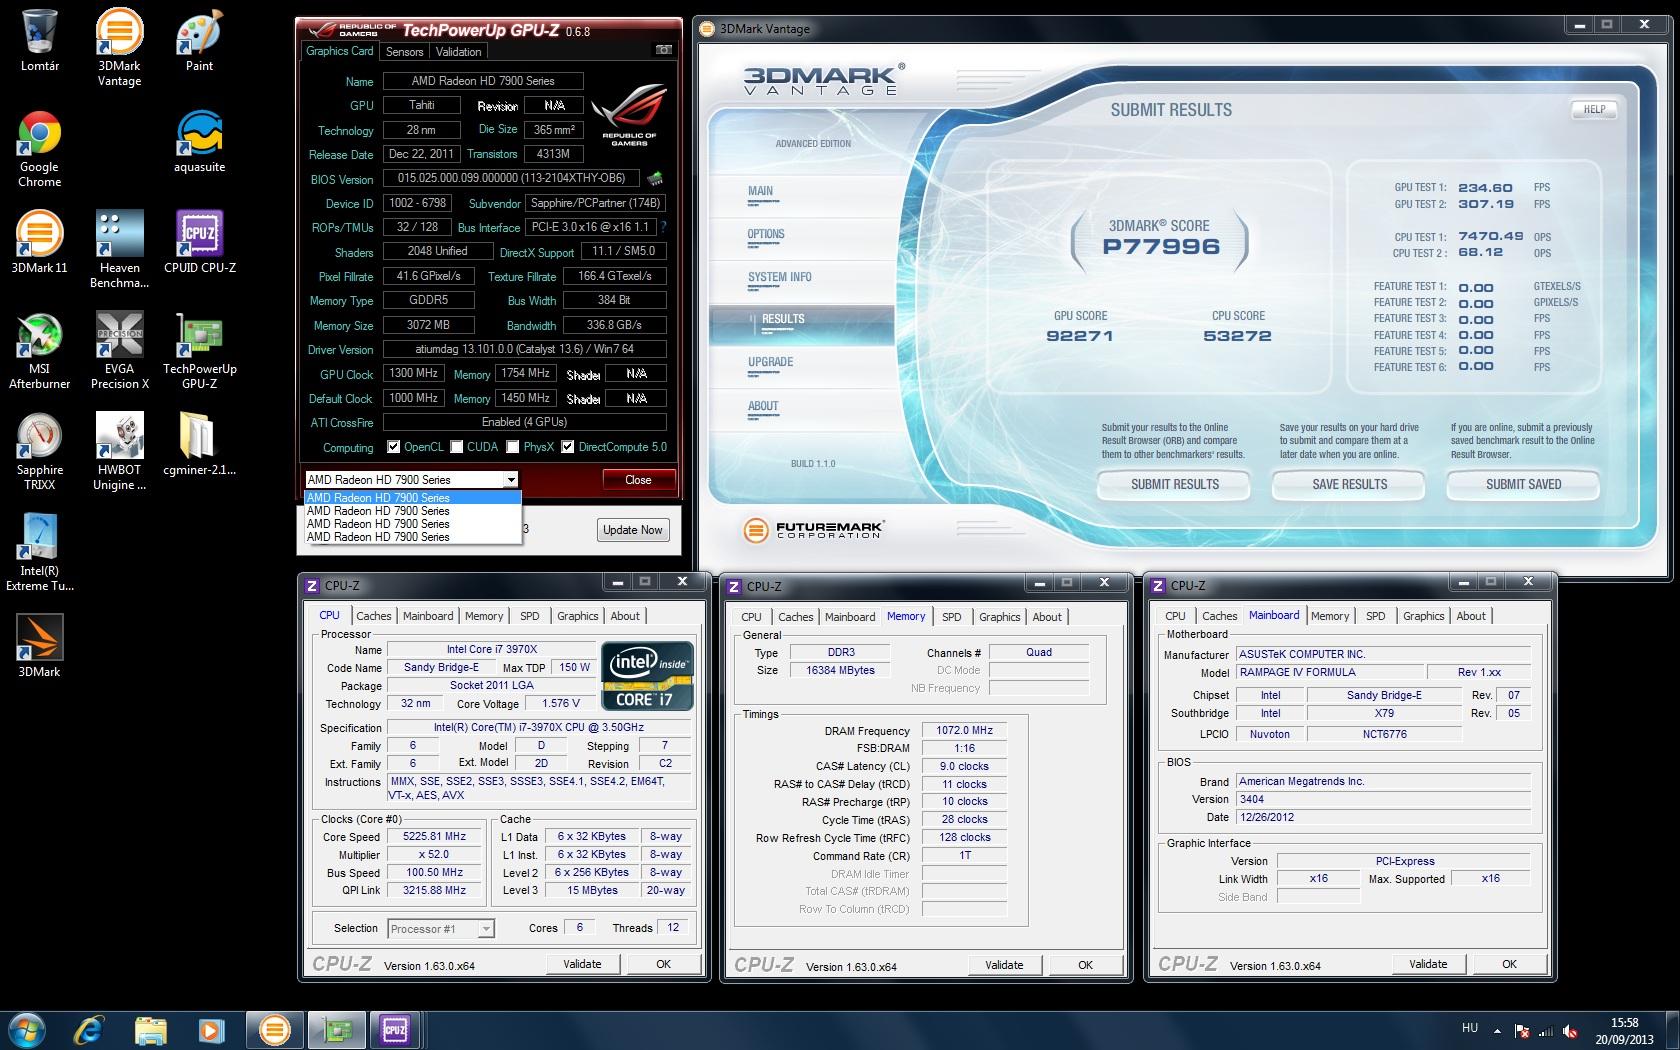Click the HU language indicator in tray
Screen dimensions: 1680x1050
pyautogui.click(x=1470, y=1028)
